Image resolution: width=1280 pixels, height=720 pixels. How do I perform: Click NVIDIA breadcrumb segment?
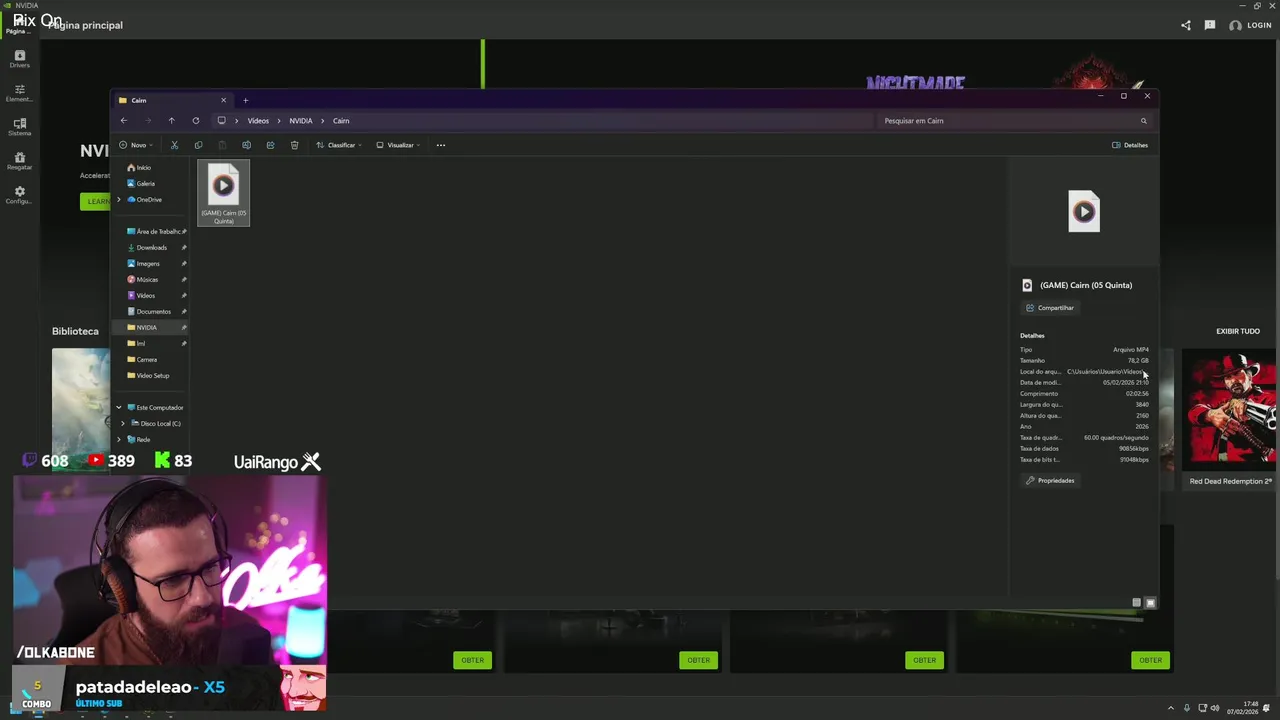pos(301,121)
